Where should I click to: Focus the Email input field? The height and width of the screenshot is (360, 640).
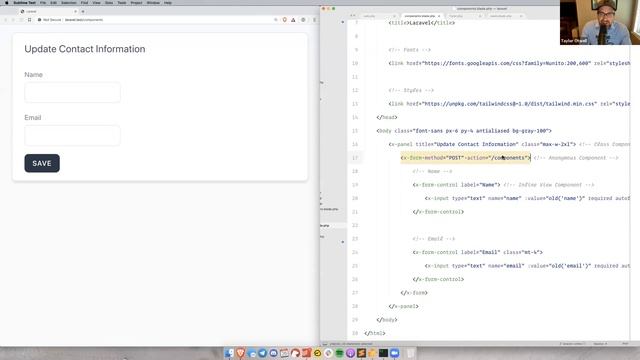[73, 135]
